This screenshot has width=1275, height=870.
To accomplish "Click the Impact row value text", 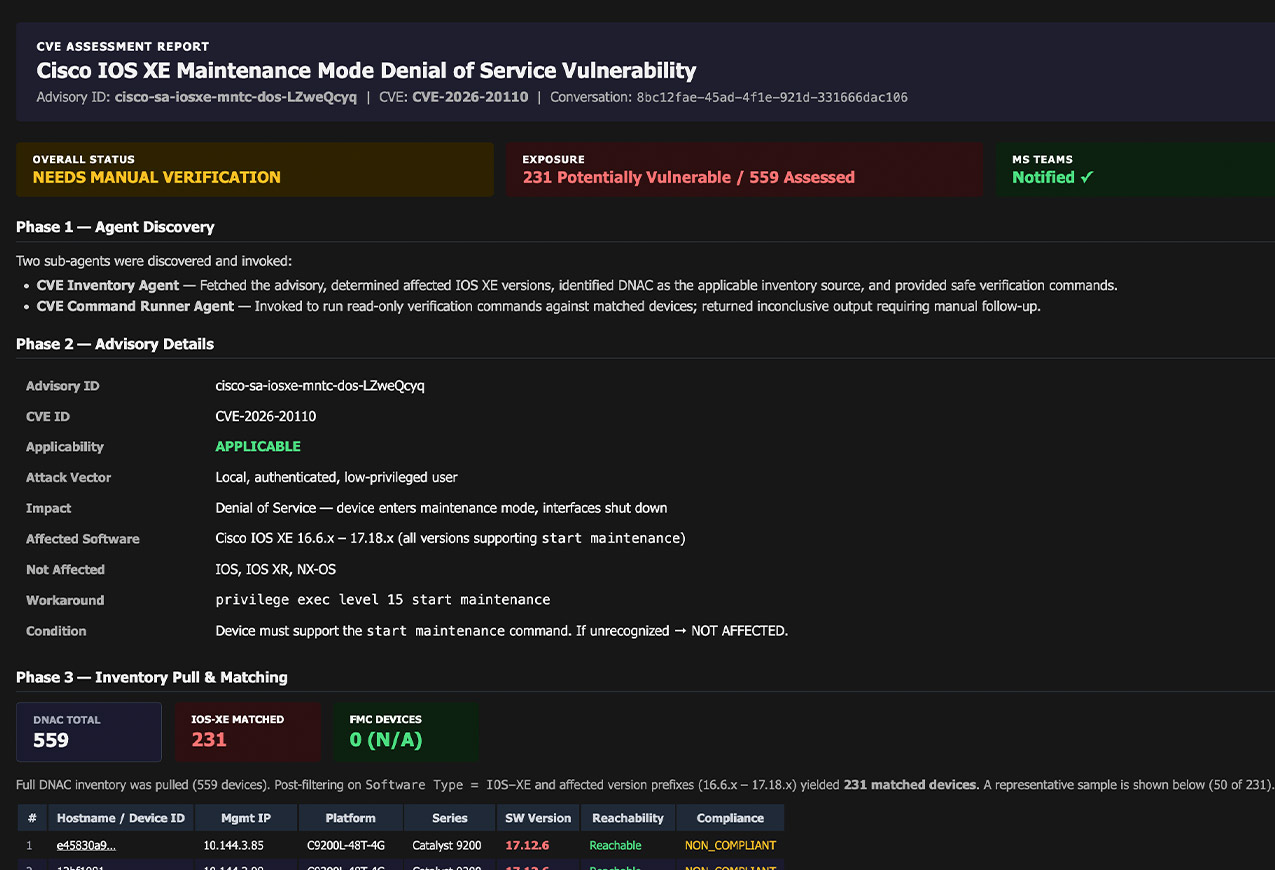I will [442, 508].
